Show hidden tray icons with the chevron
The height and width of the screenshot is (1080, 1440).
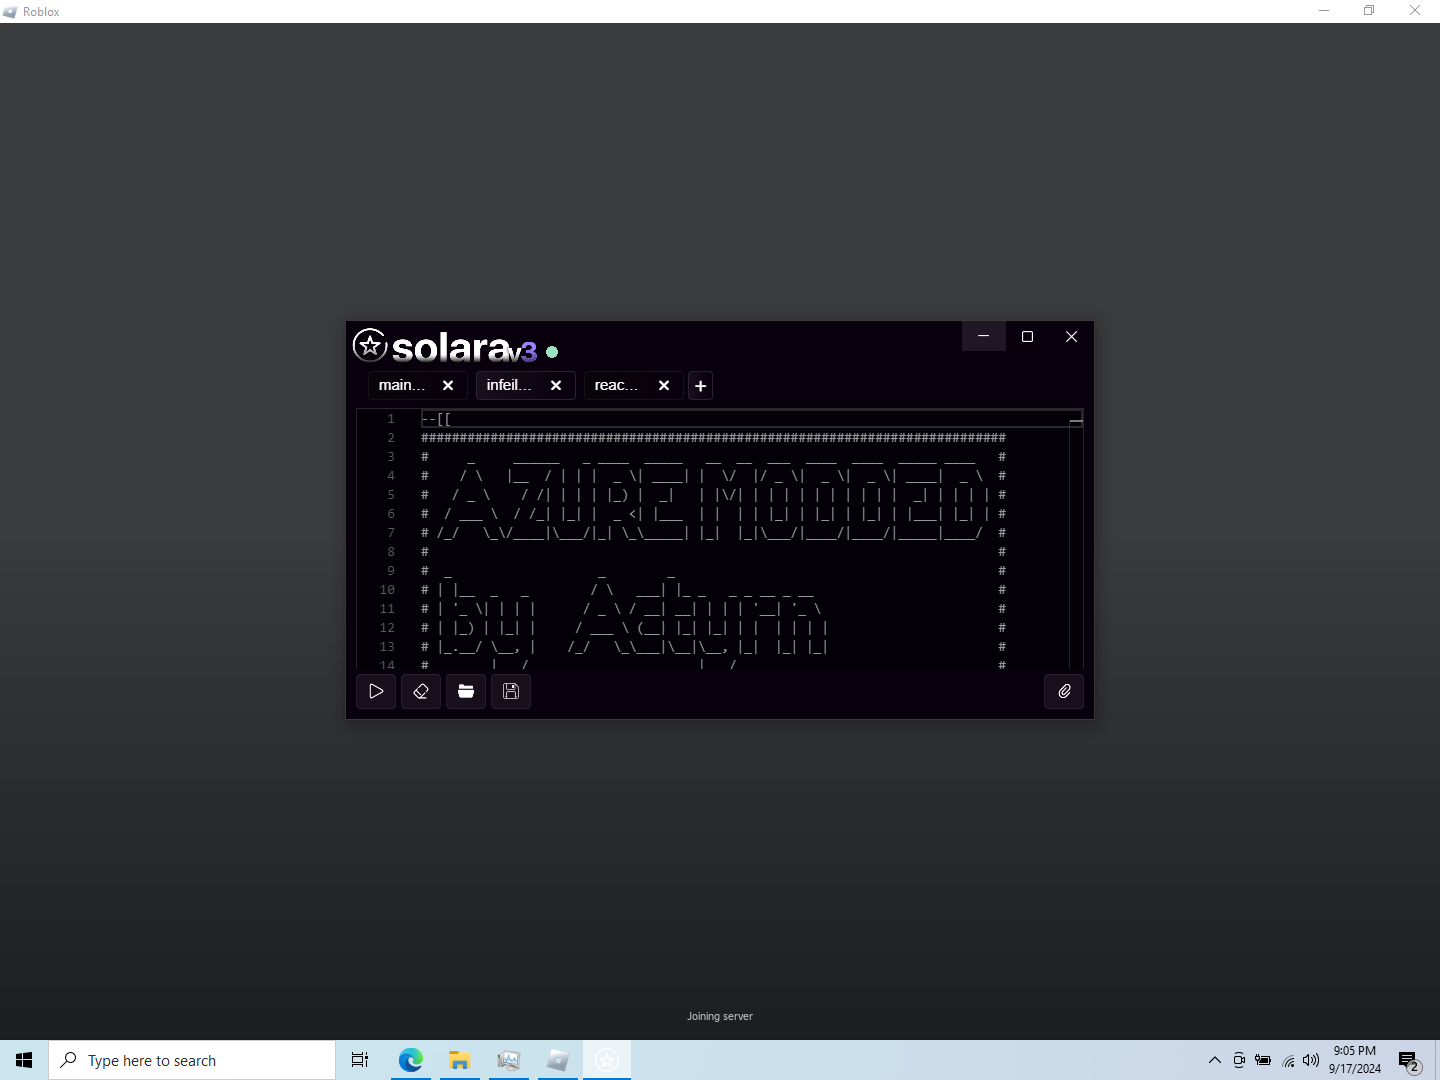pyautogui.click(x=1214, y=1060)
